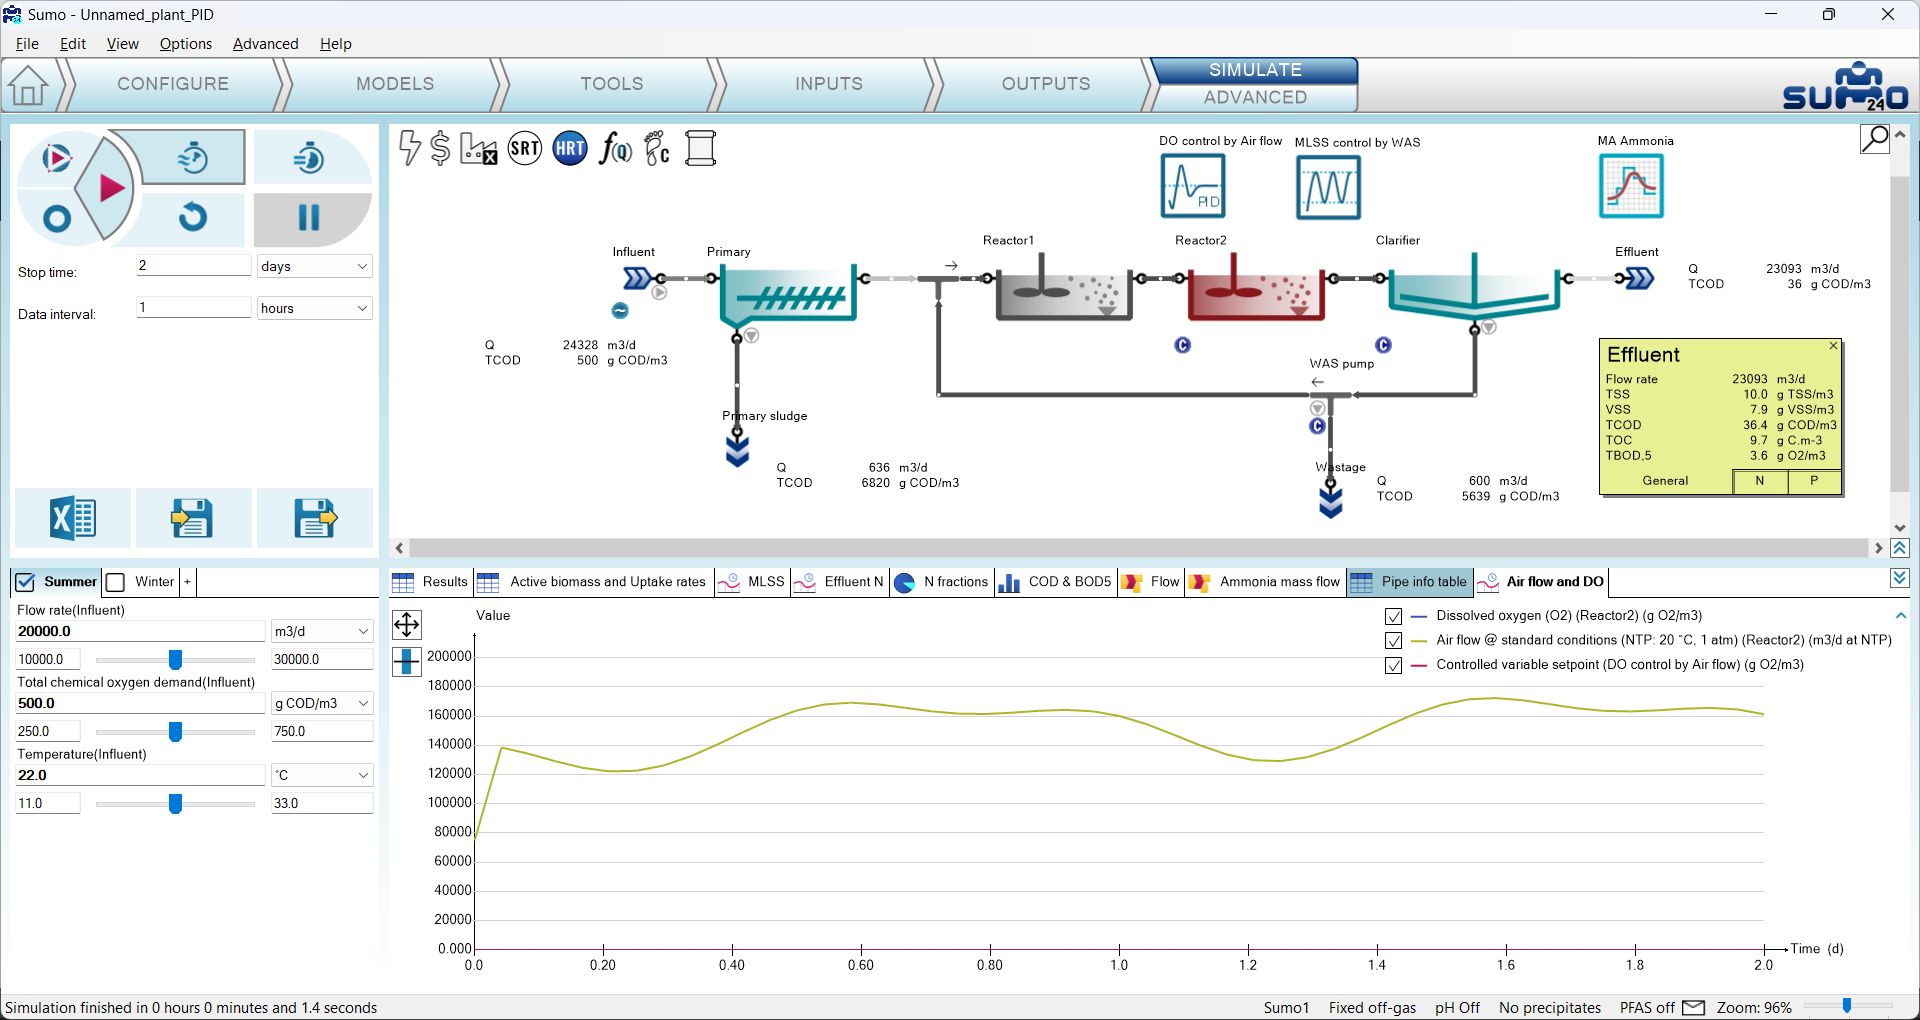Open the energy lightning bolt tool
This screenshot has height=1020, width=1920.
coord(410,148)
